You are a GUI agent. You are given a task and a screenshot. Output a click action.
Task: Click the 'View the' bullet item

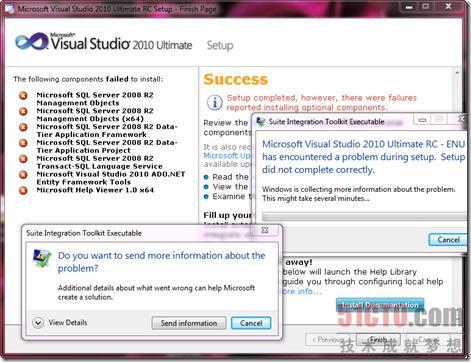click(x=227, y=186)
